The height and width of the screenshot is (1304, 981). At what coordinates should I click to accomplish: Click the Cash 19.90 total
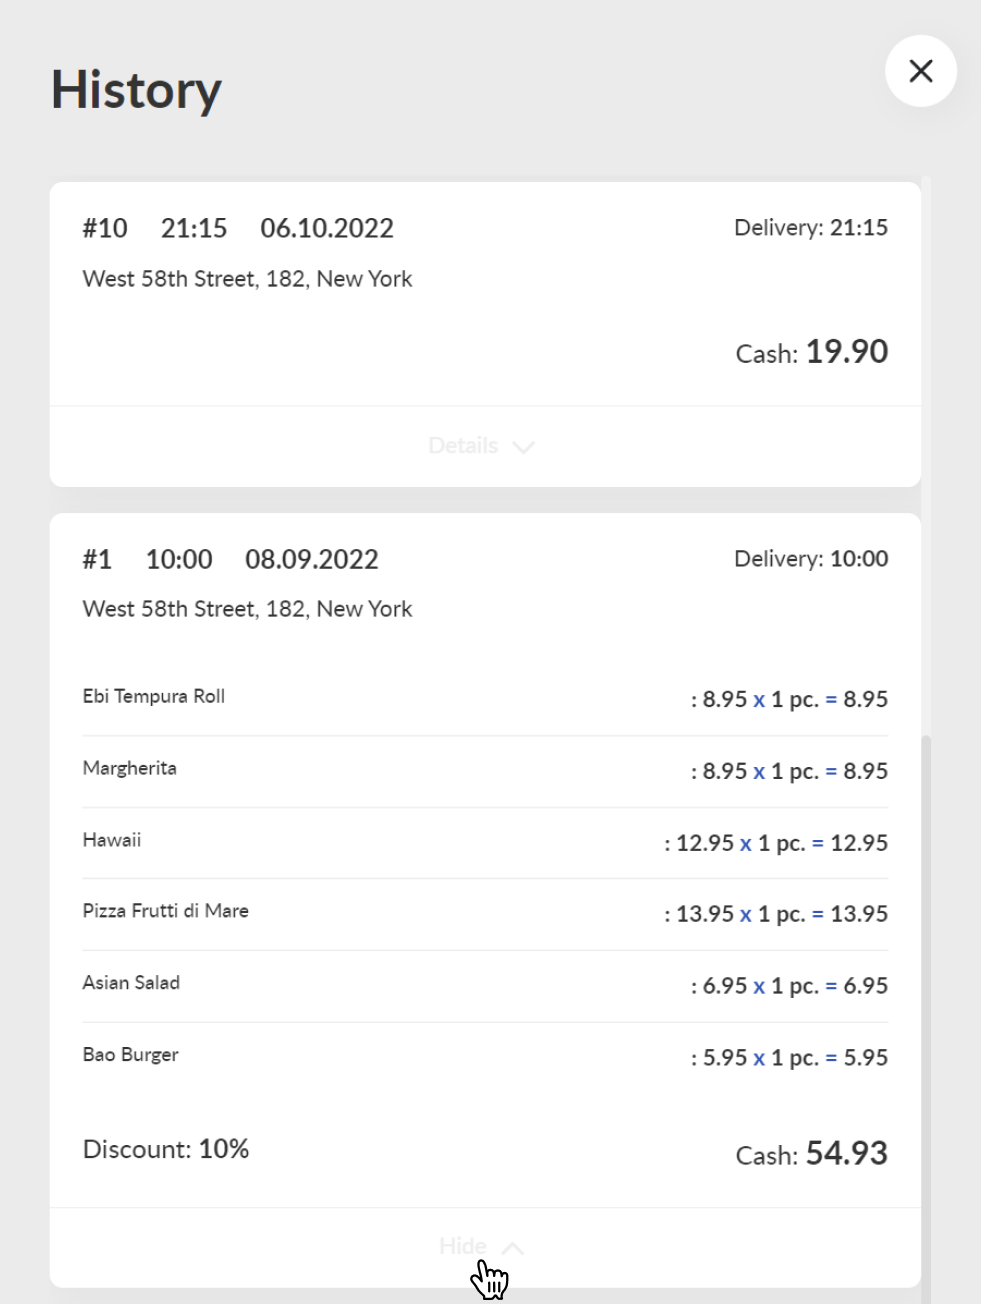[x=812, y=352]
